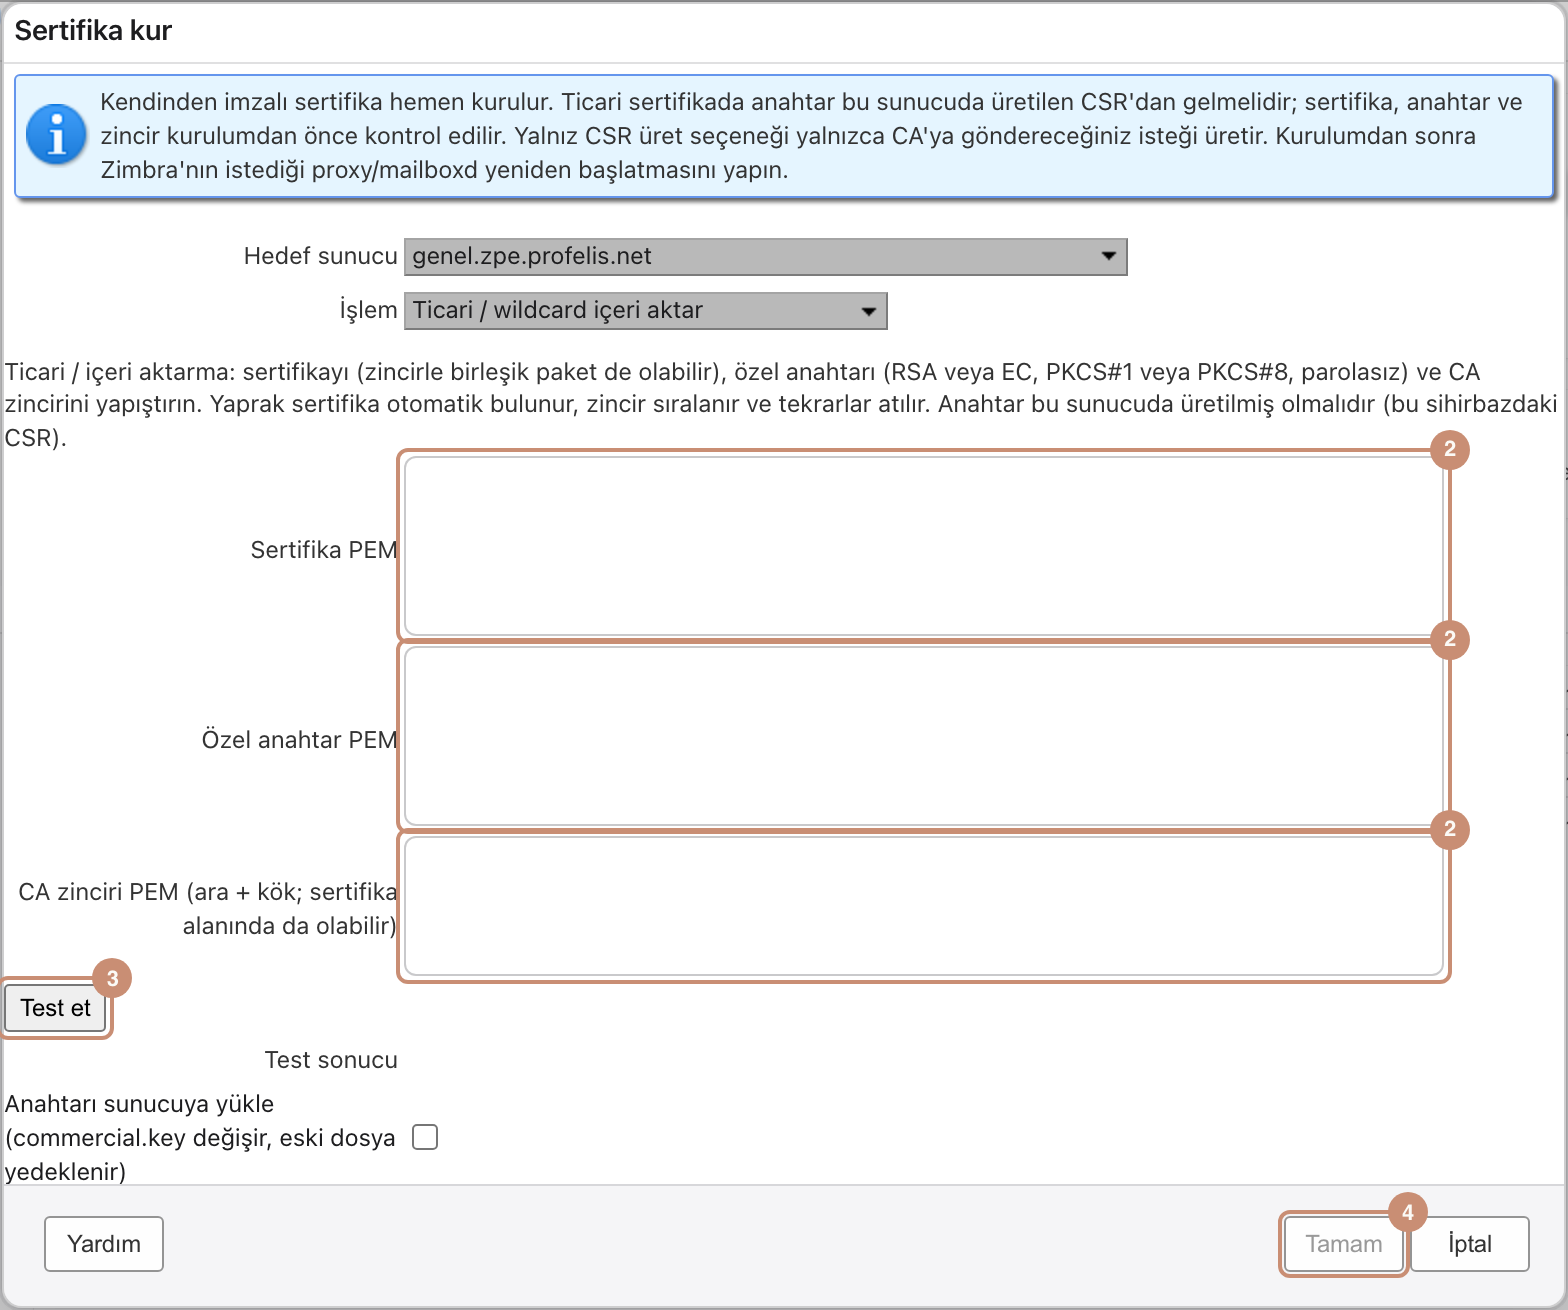1568x1310 pixels.
Task: Click the 'Anahtarı sunucuya yükle' label text
Action: [x=200, y=1138]
